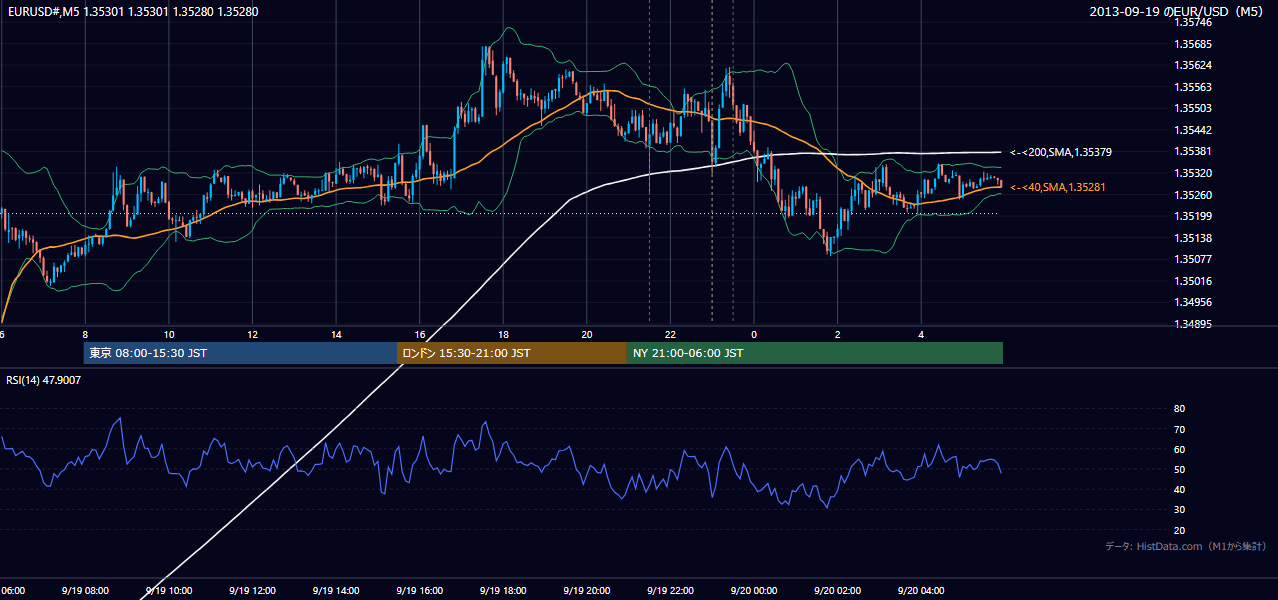Select the 9/19 20:00 time label
1278x600 pixels.
click(x=586, y=591)
